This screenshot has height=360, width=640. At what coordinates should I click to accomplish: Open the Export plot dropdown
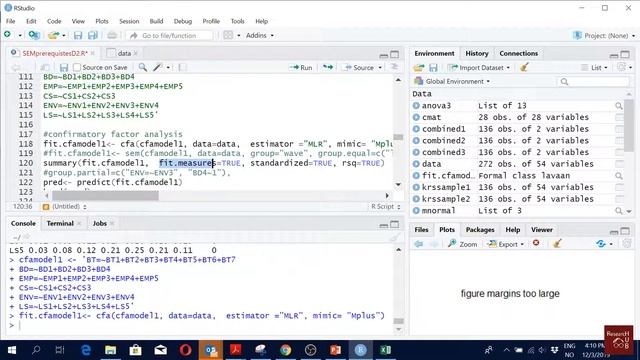[506, 244]
